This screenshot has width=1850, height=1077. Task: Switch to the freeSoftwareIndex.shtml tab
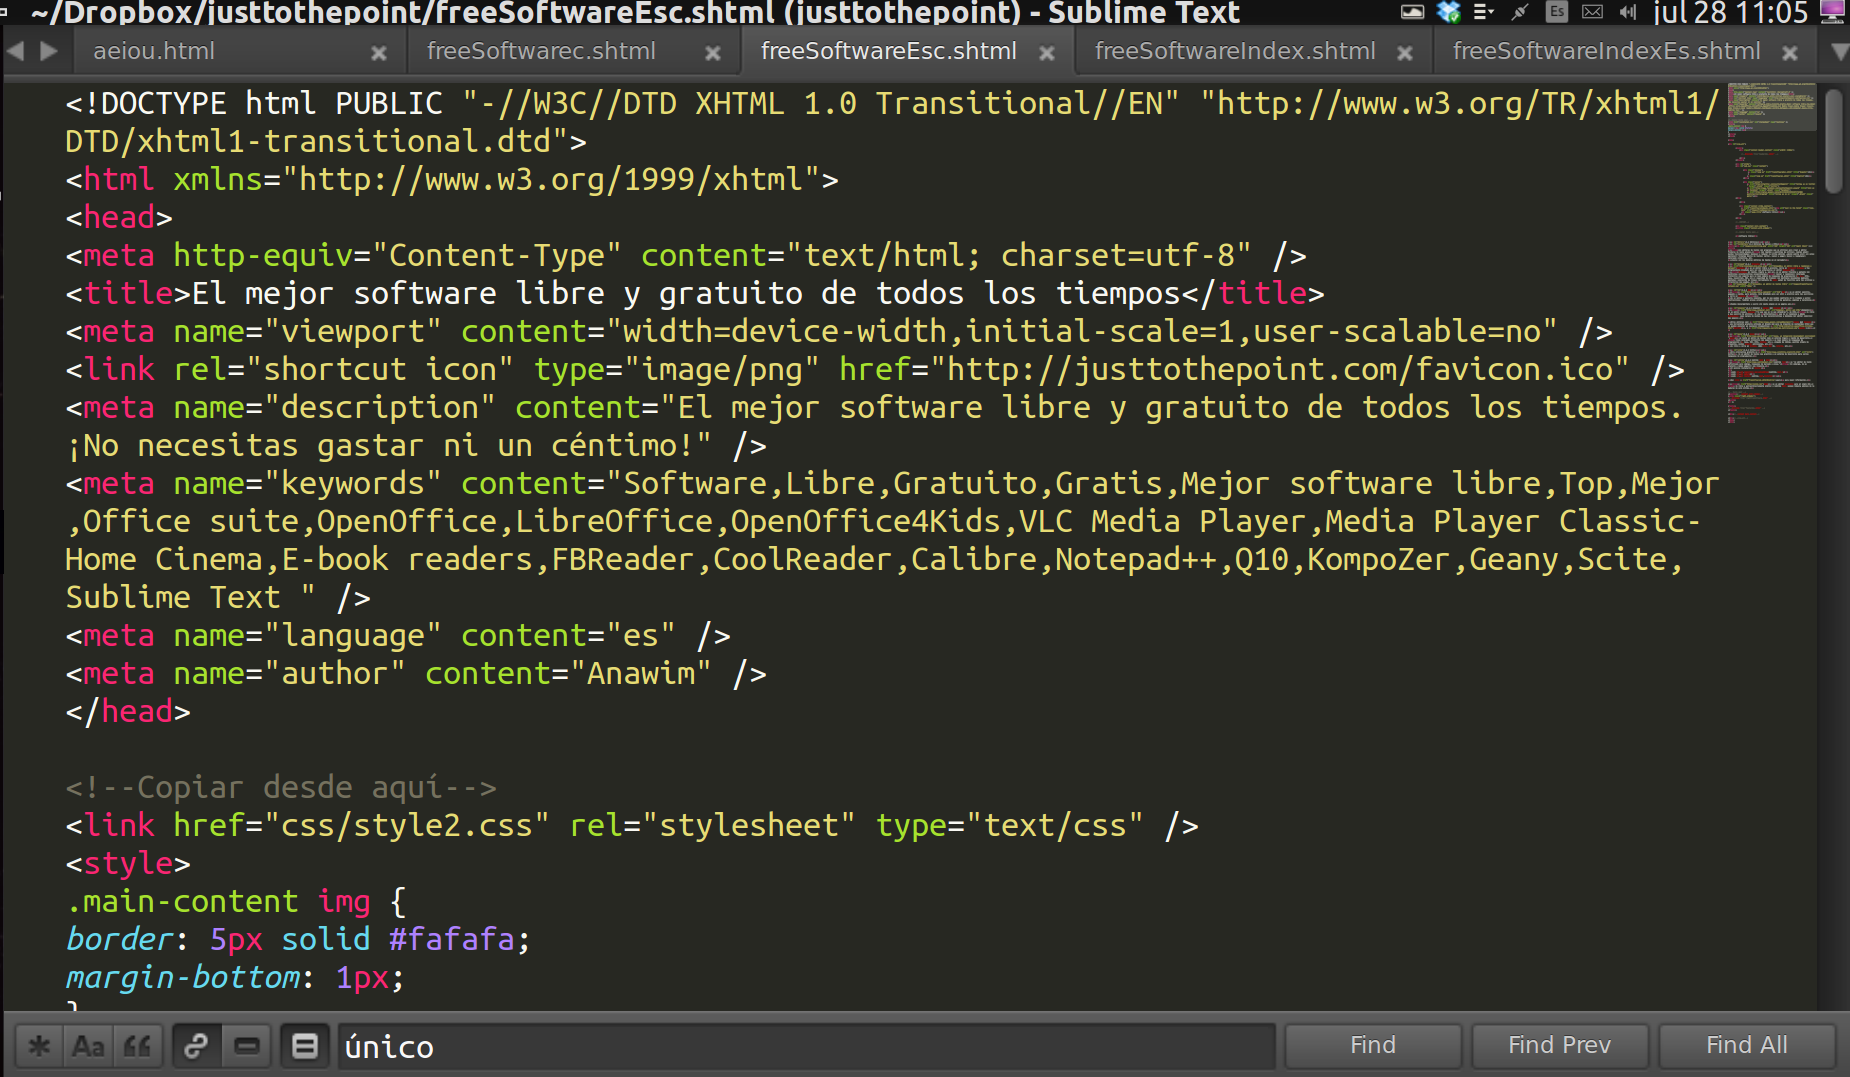[x=1235, y=50]
